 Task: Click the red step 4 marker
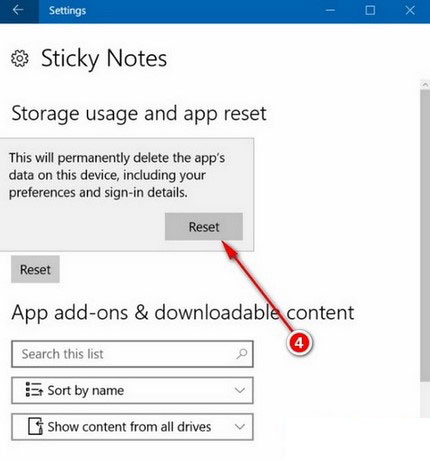pos(299,343)
